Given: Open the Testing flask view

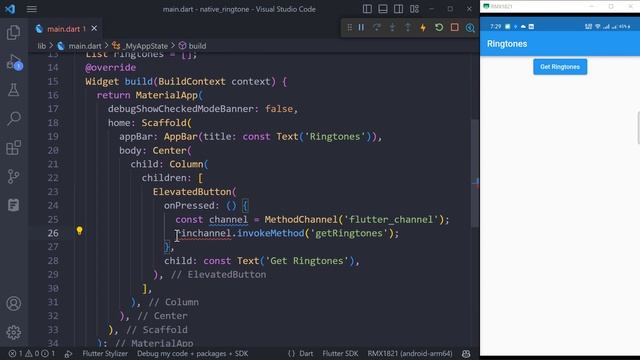Looking at the screenshot, I should coord(13,90).
